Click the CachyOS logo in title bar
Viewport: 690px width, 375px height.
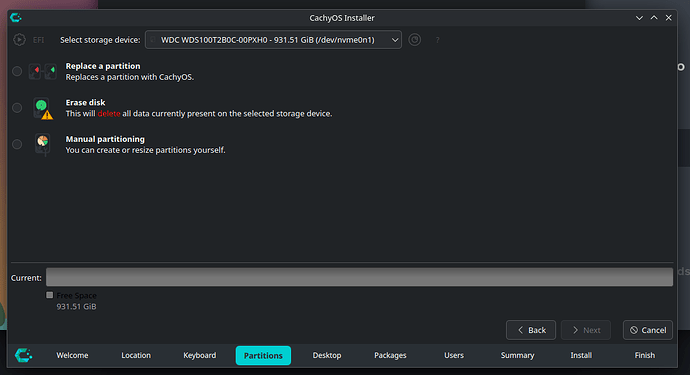[16, 18]
